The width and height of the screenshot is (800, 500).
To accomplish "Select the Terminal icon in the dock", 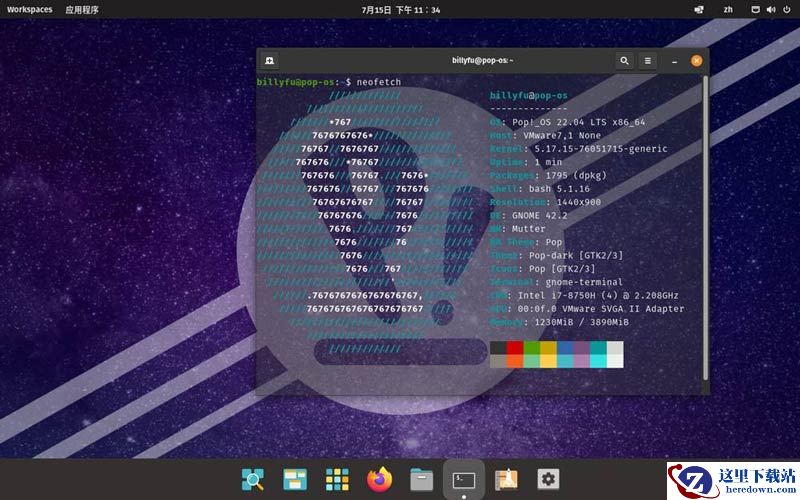I will click(x=464, y=480).
